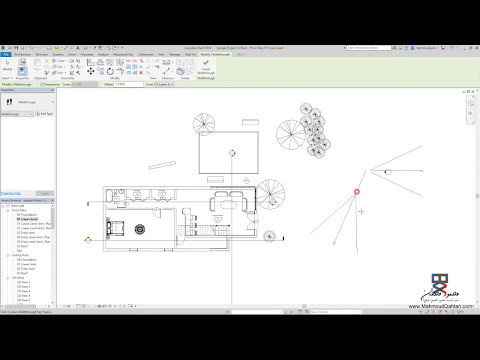Click the red Delete X icon

point(141,73)
